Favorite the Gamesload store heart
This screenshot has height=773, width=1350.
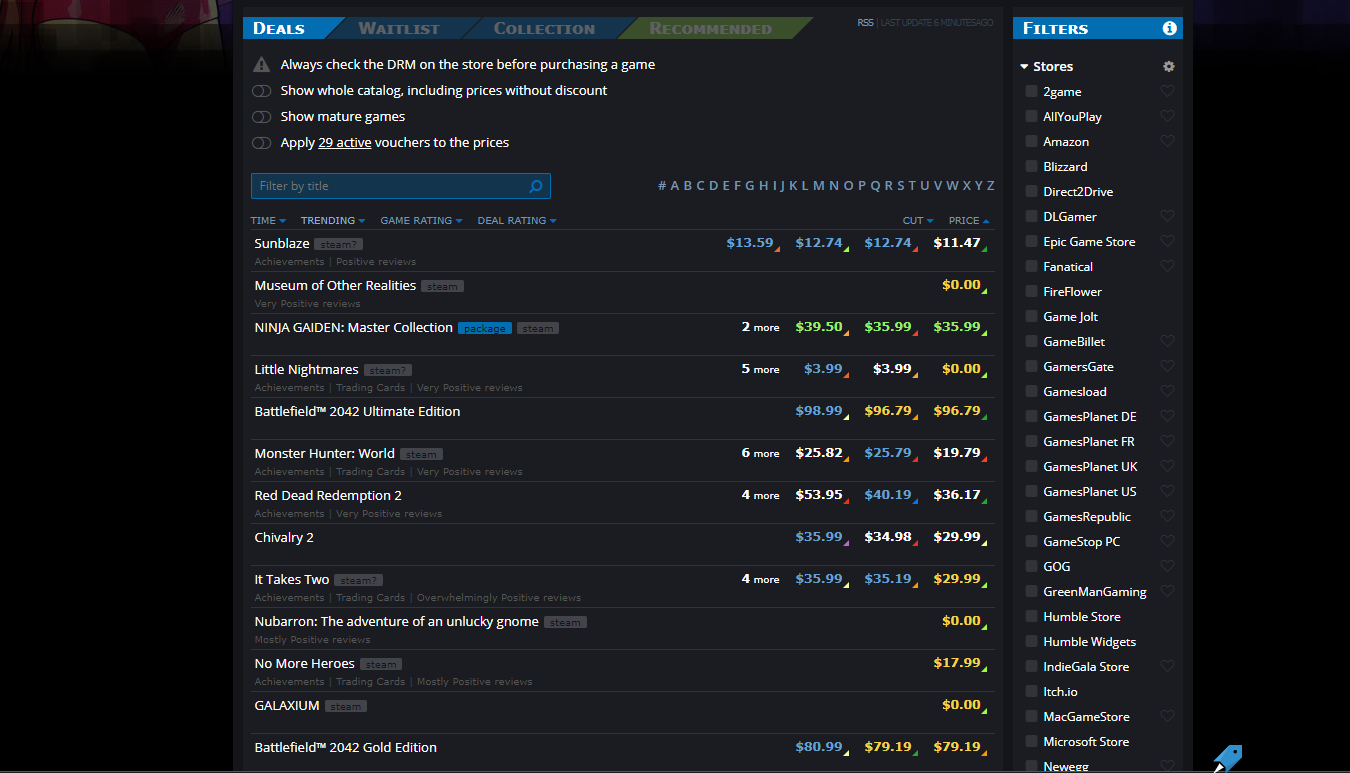click(1166, 391)
